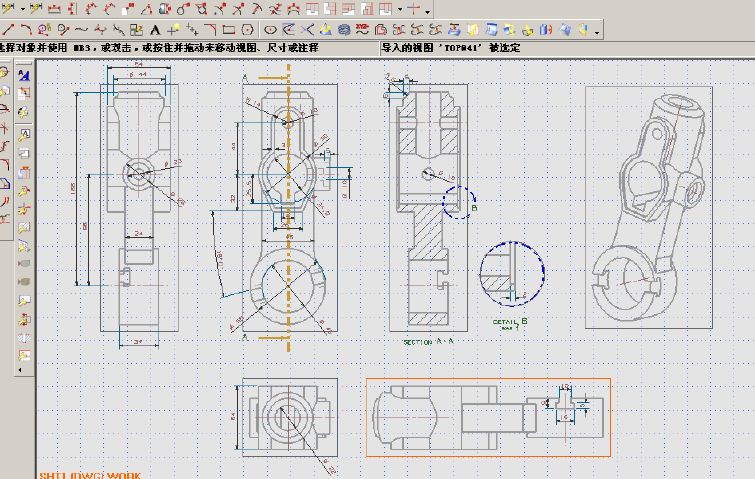Select the Rectangle tool
755x479 pixels.
(229, 30)
